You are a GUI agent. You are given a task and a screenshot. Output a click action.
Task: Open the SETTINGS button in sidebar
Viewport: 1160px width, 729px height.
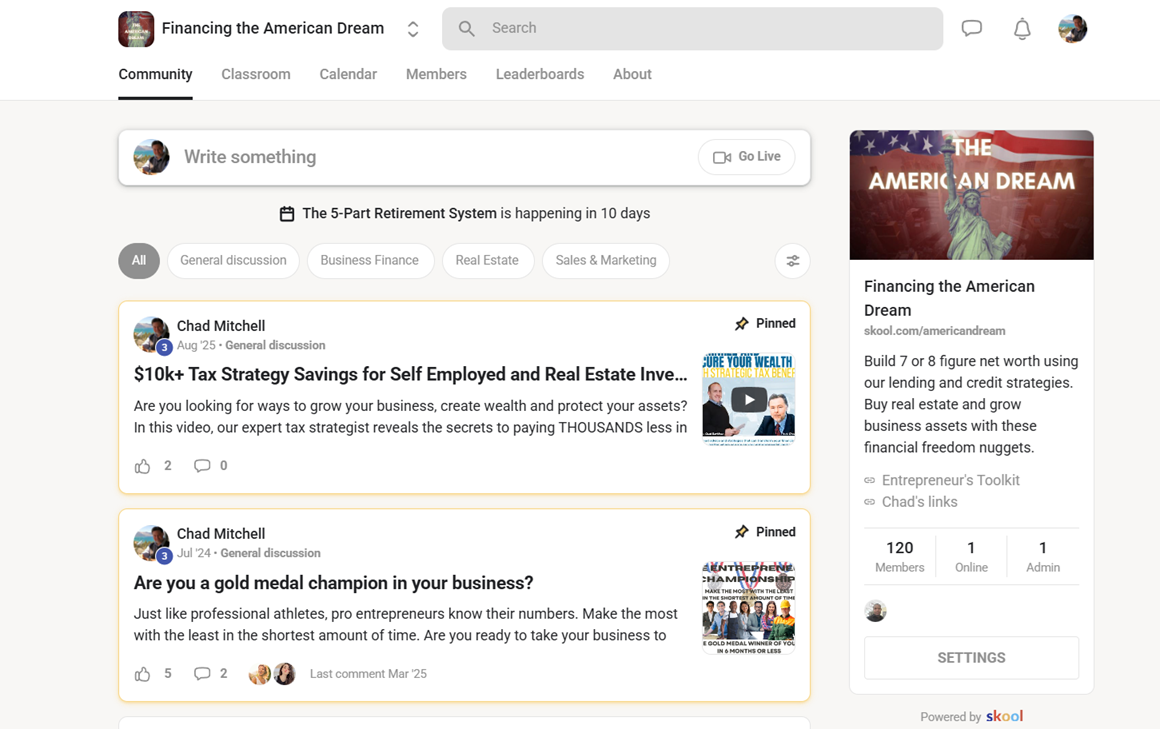click(x=971, y=658)
